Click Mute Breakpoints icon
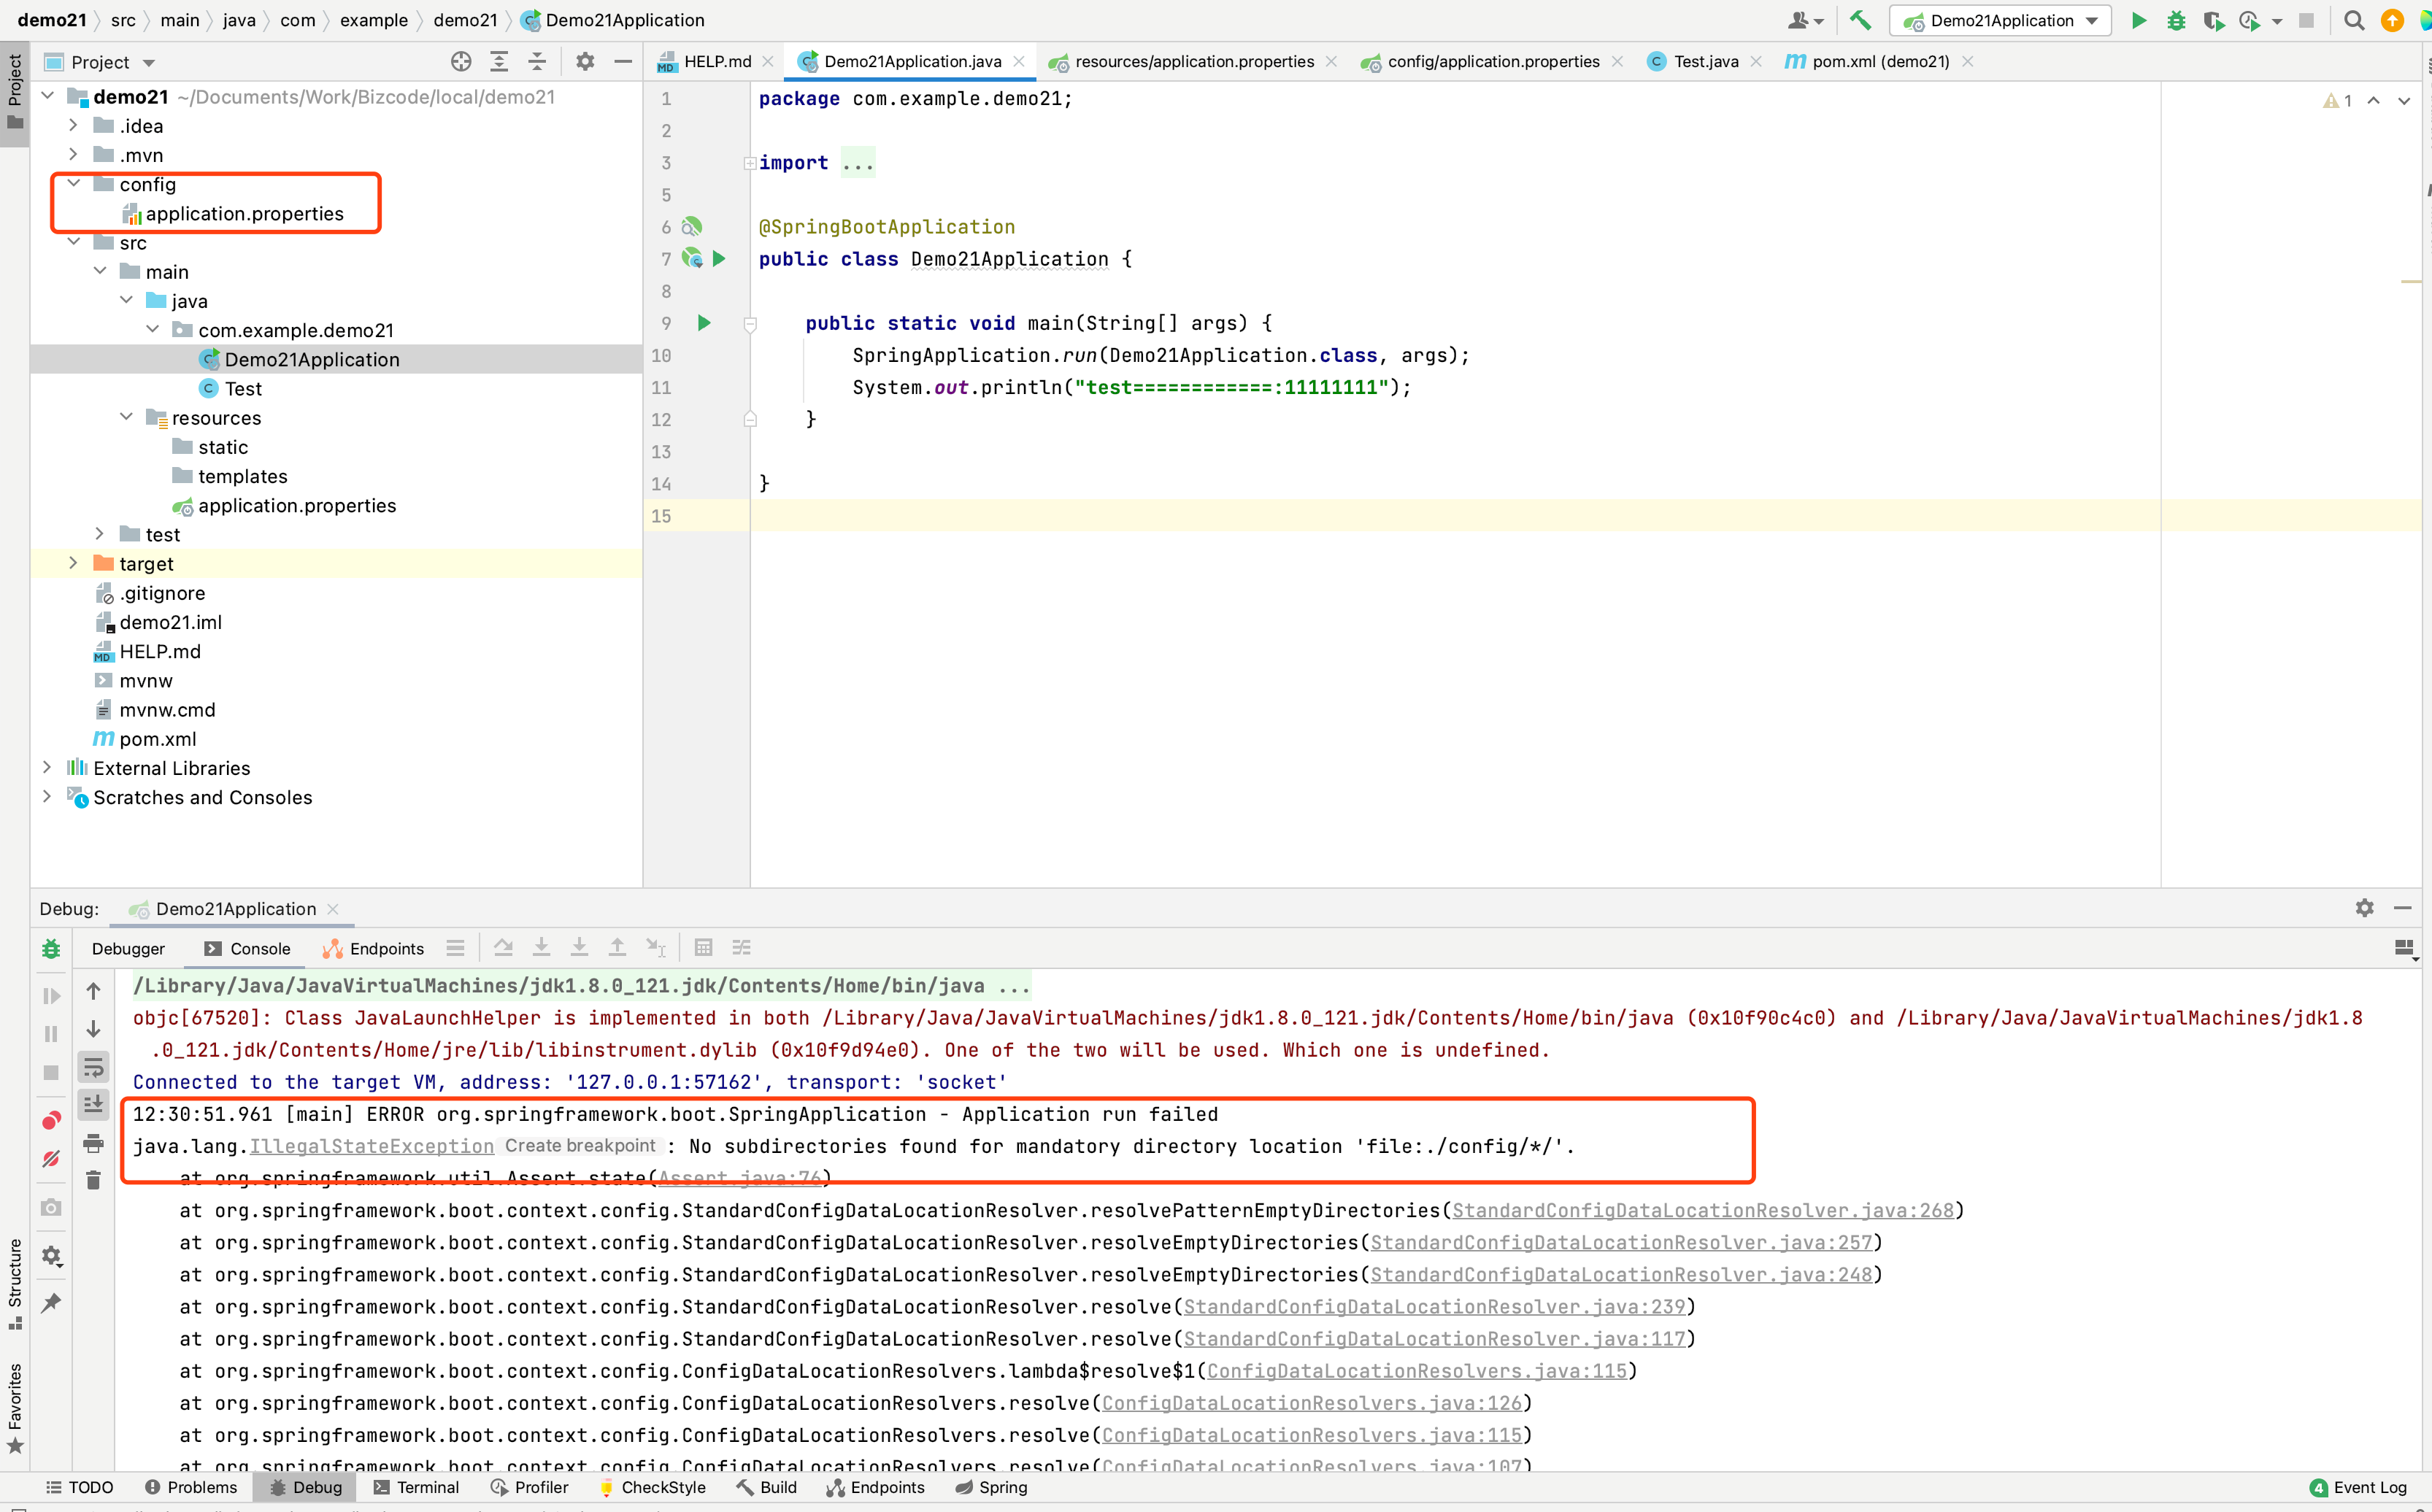This screenshot has height=1512, width=2432. [x=51, y=1159]
